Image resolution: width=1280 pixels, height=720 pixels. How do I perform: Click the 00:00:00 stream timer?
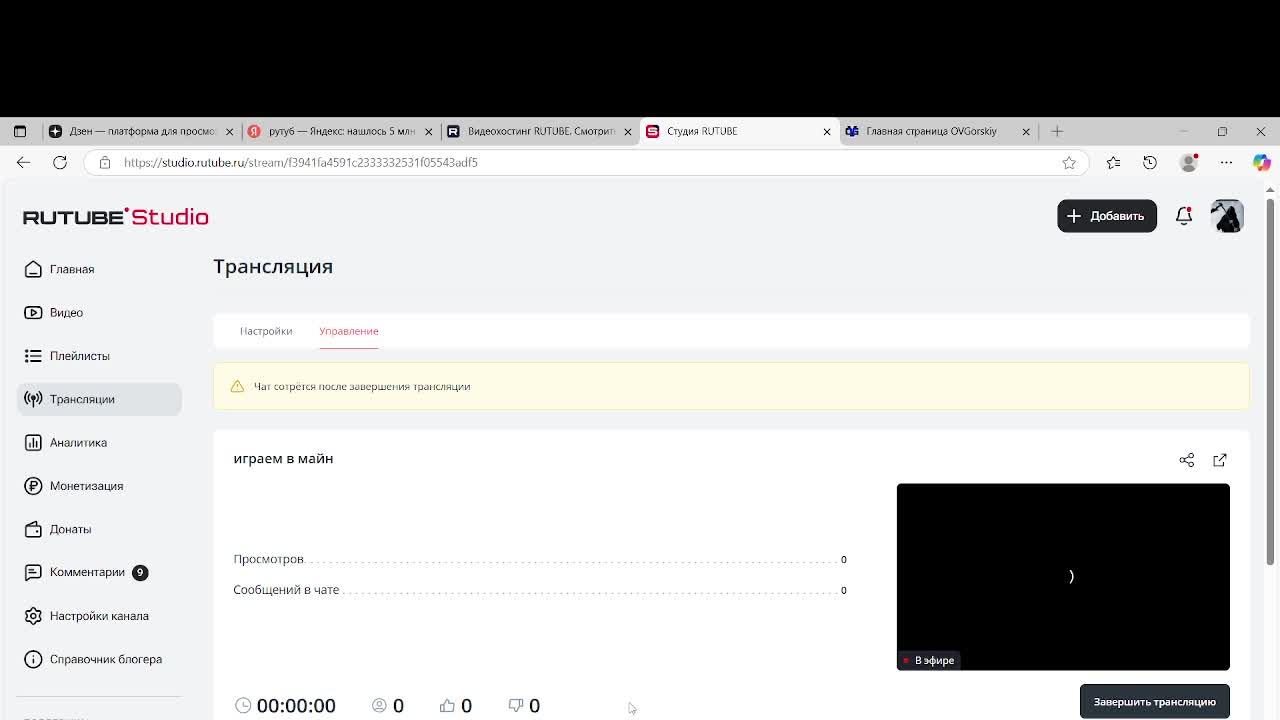[x=296, y=706]
